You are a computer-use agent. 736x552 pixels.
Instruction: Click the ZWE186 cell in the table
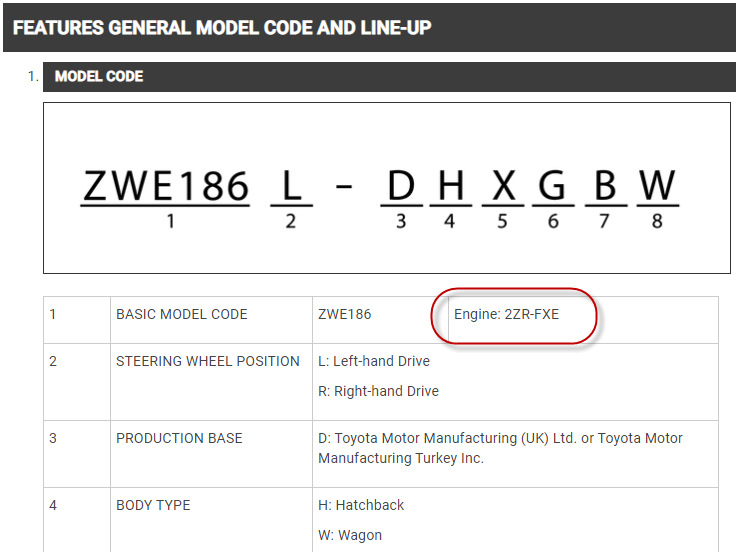(x=344, y=314)
